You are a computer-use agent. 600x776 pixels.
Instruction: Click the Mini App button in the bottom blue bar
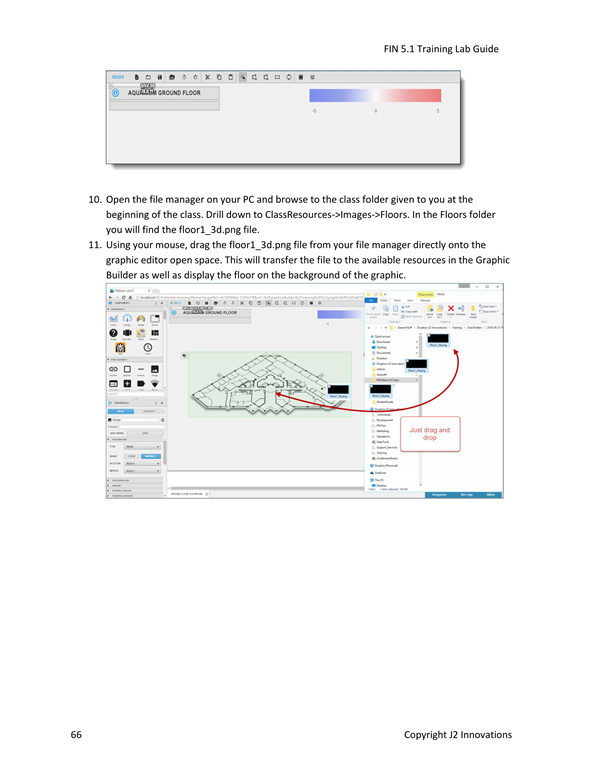coord(467,495)
